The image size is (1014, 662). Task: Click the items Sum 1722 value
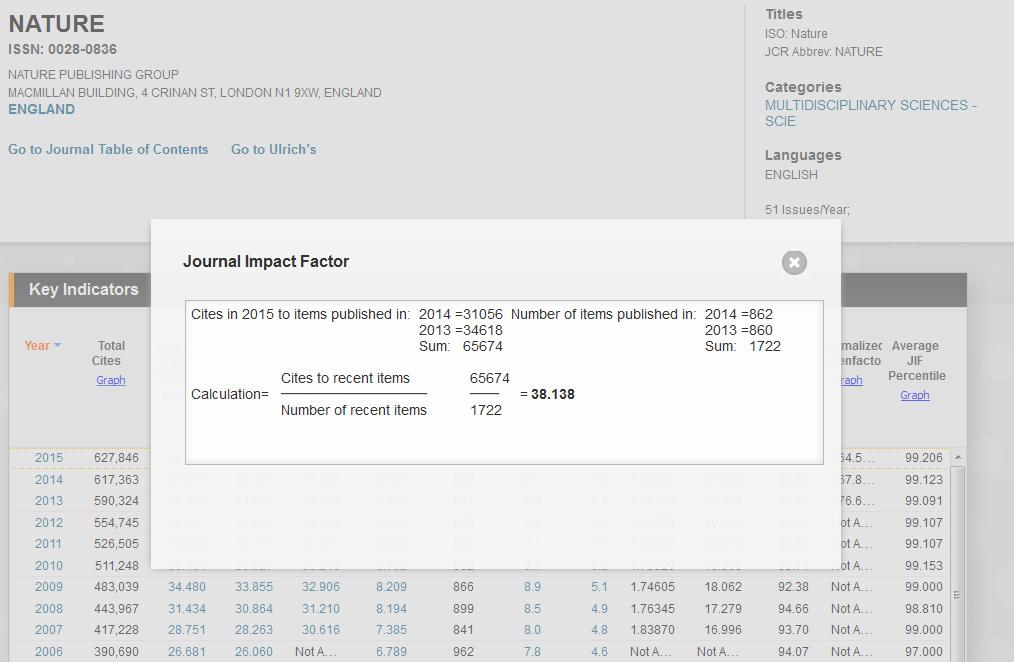[765, 347]
